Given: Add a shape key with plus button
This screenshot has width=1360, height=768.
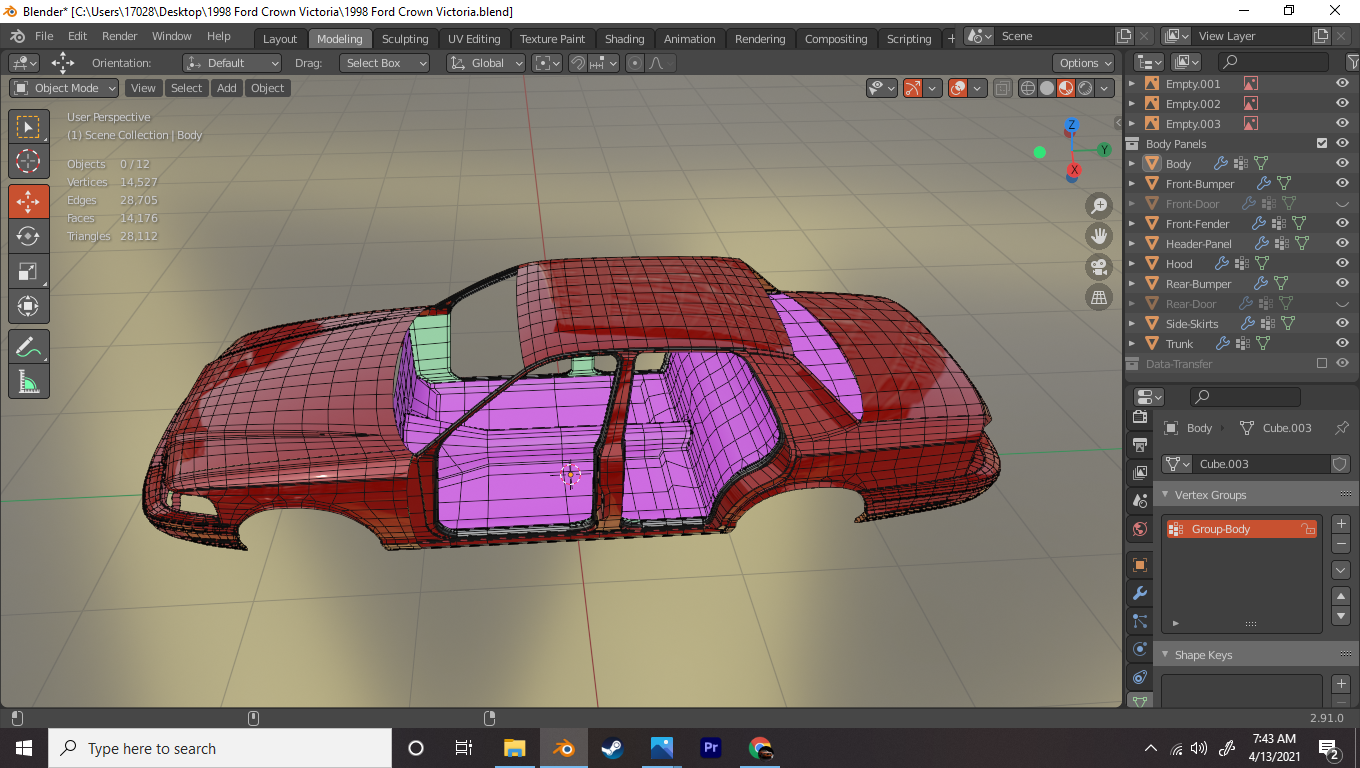Looking at the screenshot, I should (x=1341, y=684).
